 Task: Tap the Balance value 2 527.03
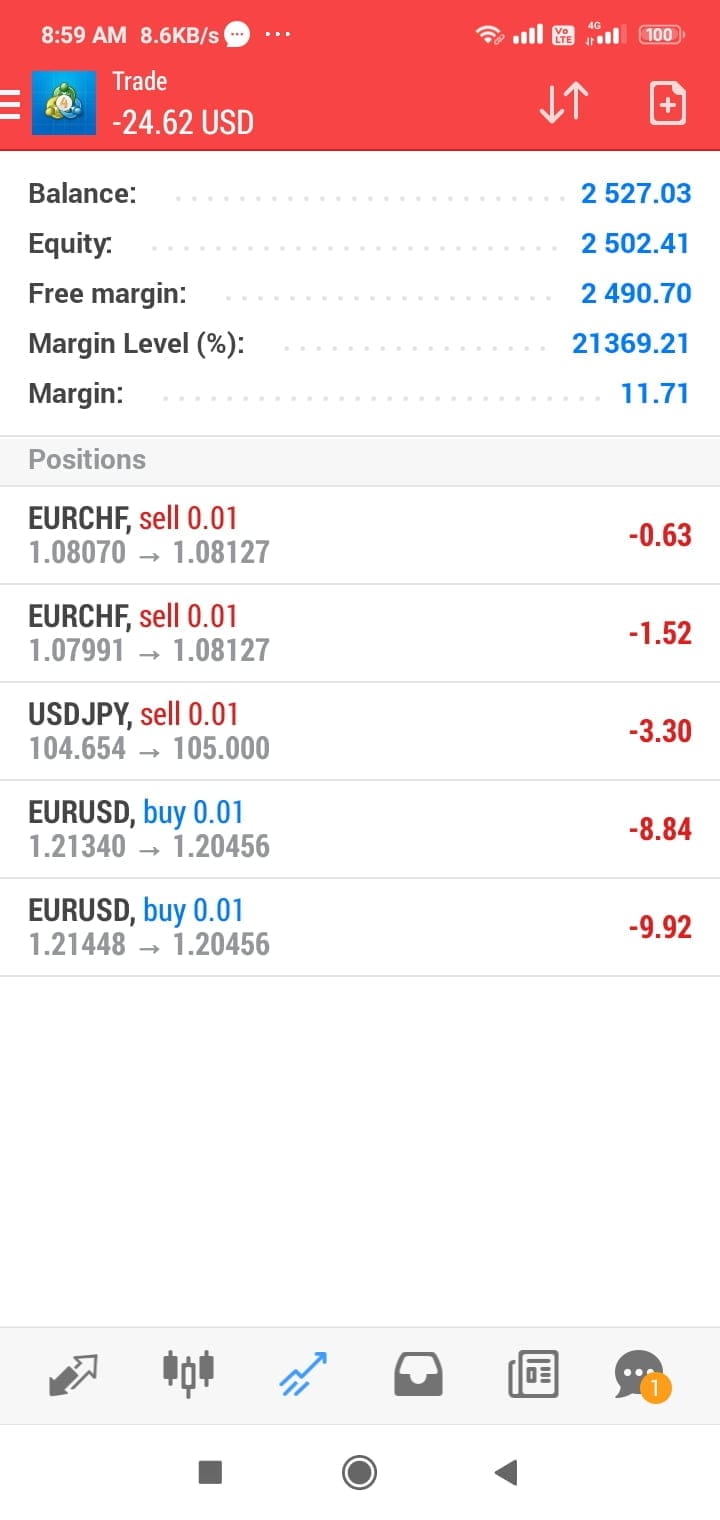635,193
